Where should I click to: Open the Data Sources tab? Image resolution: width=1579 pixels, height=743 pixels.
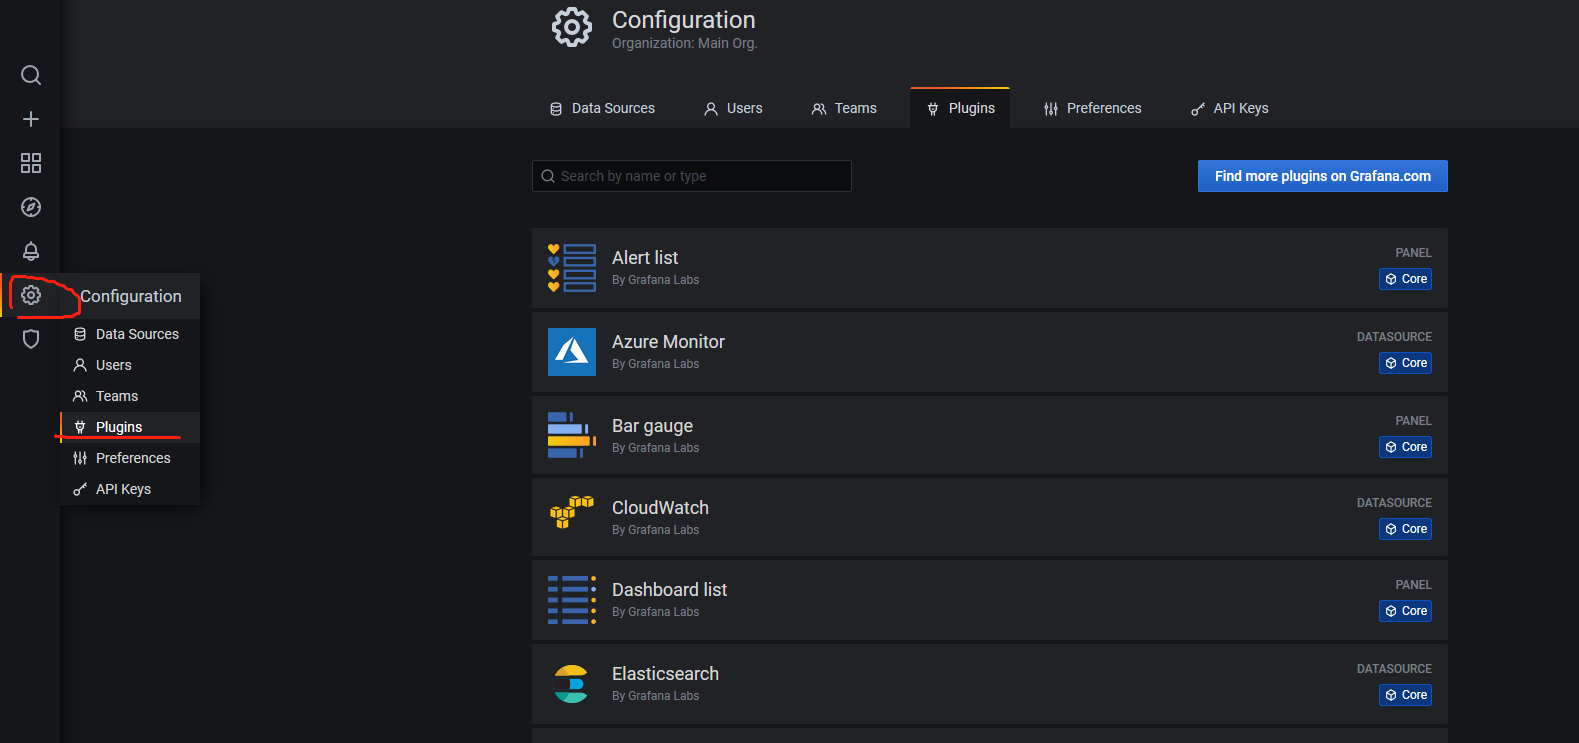(603, 108)
